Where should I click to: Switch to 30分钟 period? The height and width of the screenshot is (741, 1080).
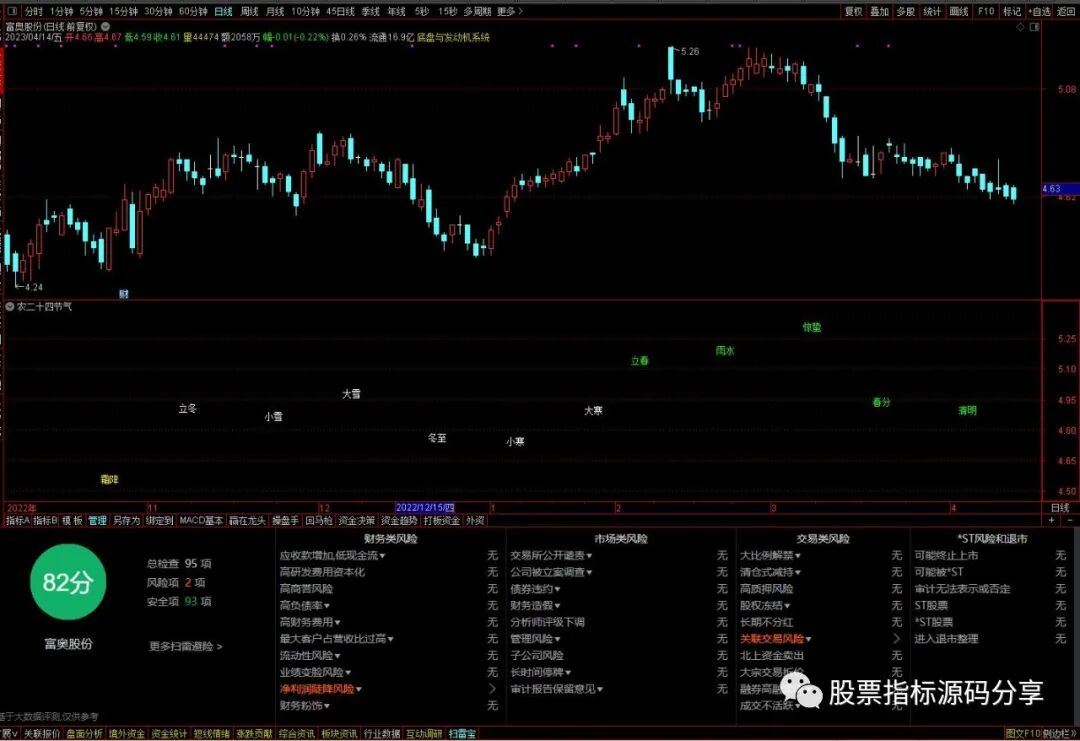click(x=158, y=12)
